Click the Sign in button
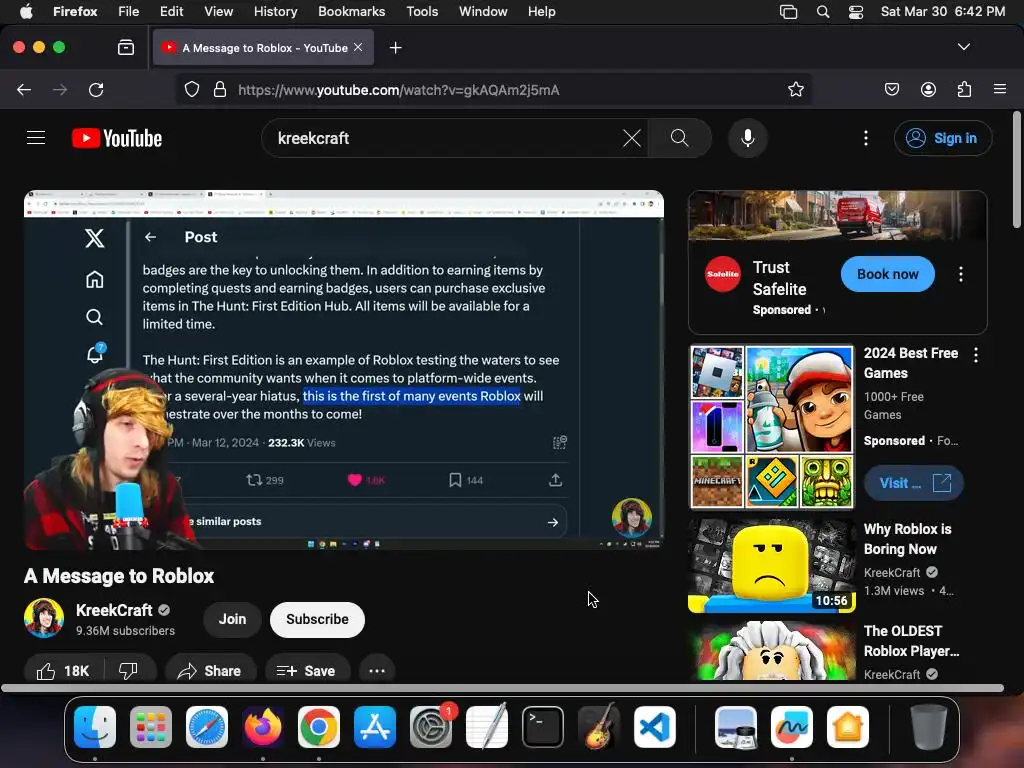 [943, 138]
